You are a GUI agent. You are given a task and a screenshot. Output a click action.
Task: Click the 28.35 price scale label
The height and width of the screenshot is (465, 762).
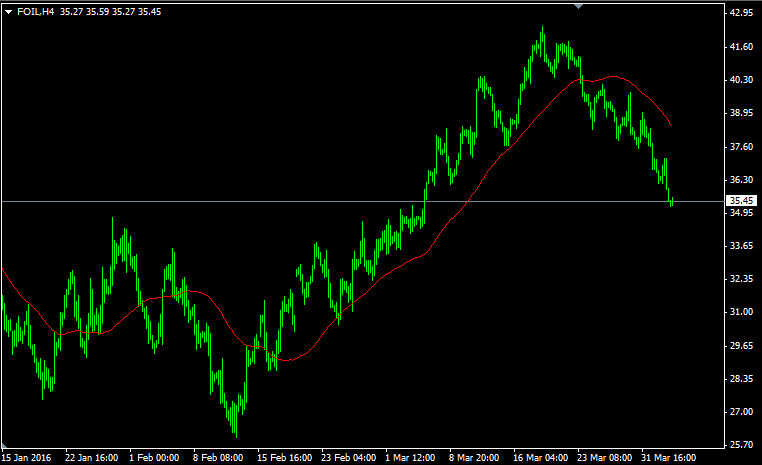pos(742,379)
